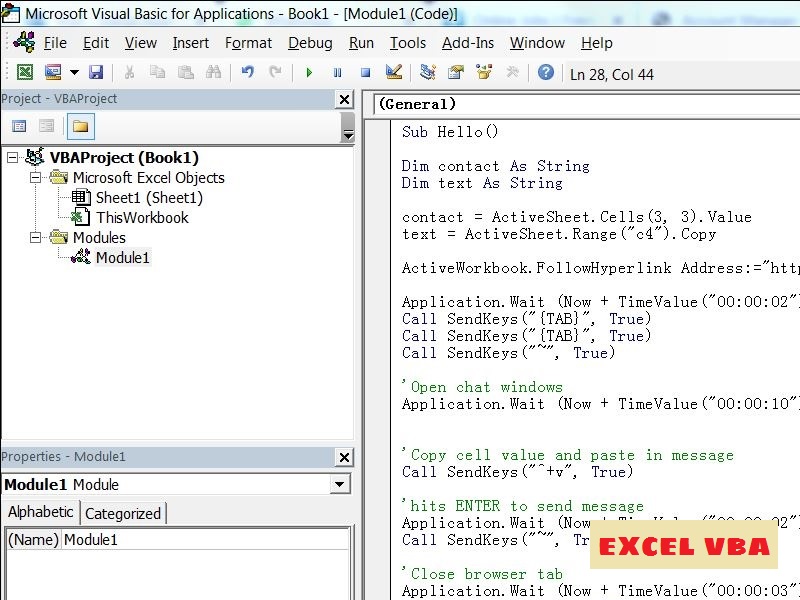Open the Object Browser icon
Screen dimensions: 800x600
click(484, 72)
